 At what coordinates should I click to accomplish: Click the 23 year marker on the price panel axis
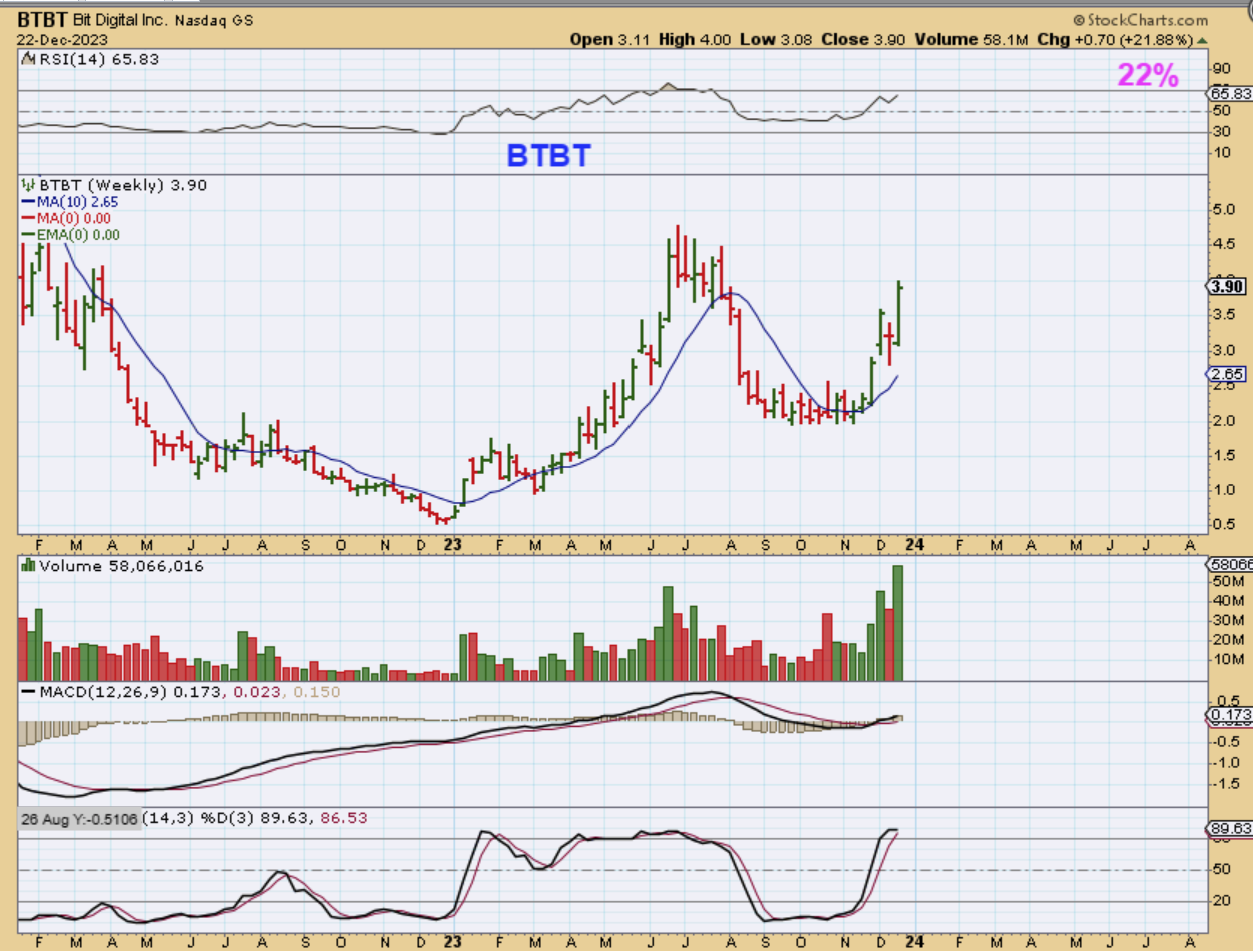point(453,545)
